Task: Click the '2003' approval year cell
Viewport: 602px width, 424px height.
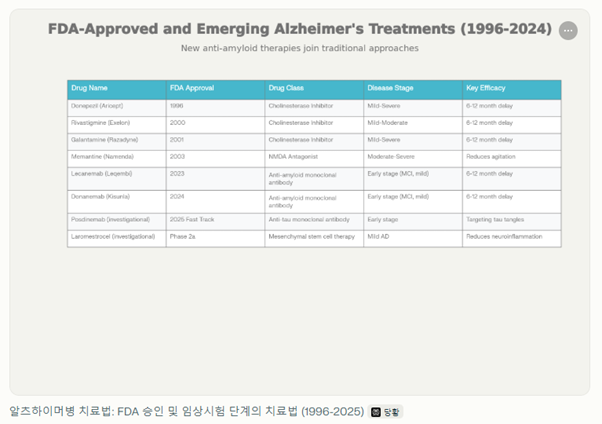Action: tap(215, 159)
